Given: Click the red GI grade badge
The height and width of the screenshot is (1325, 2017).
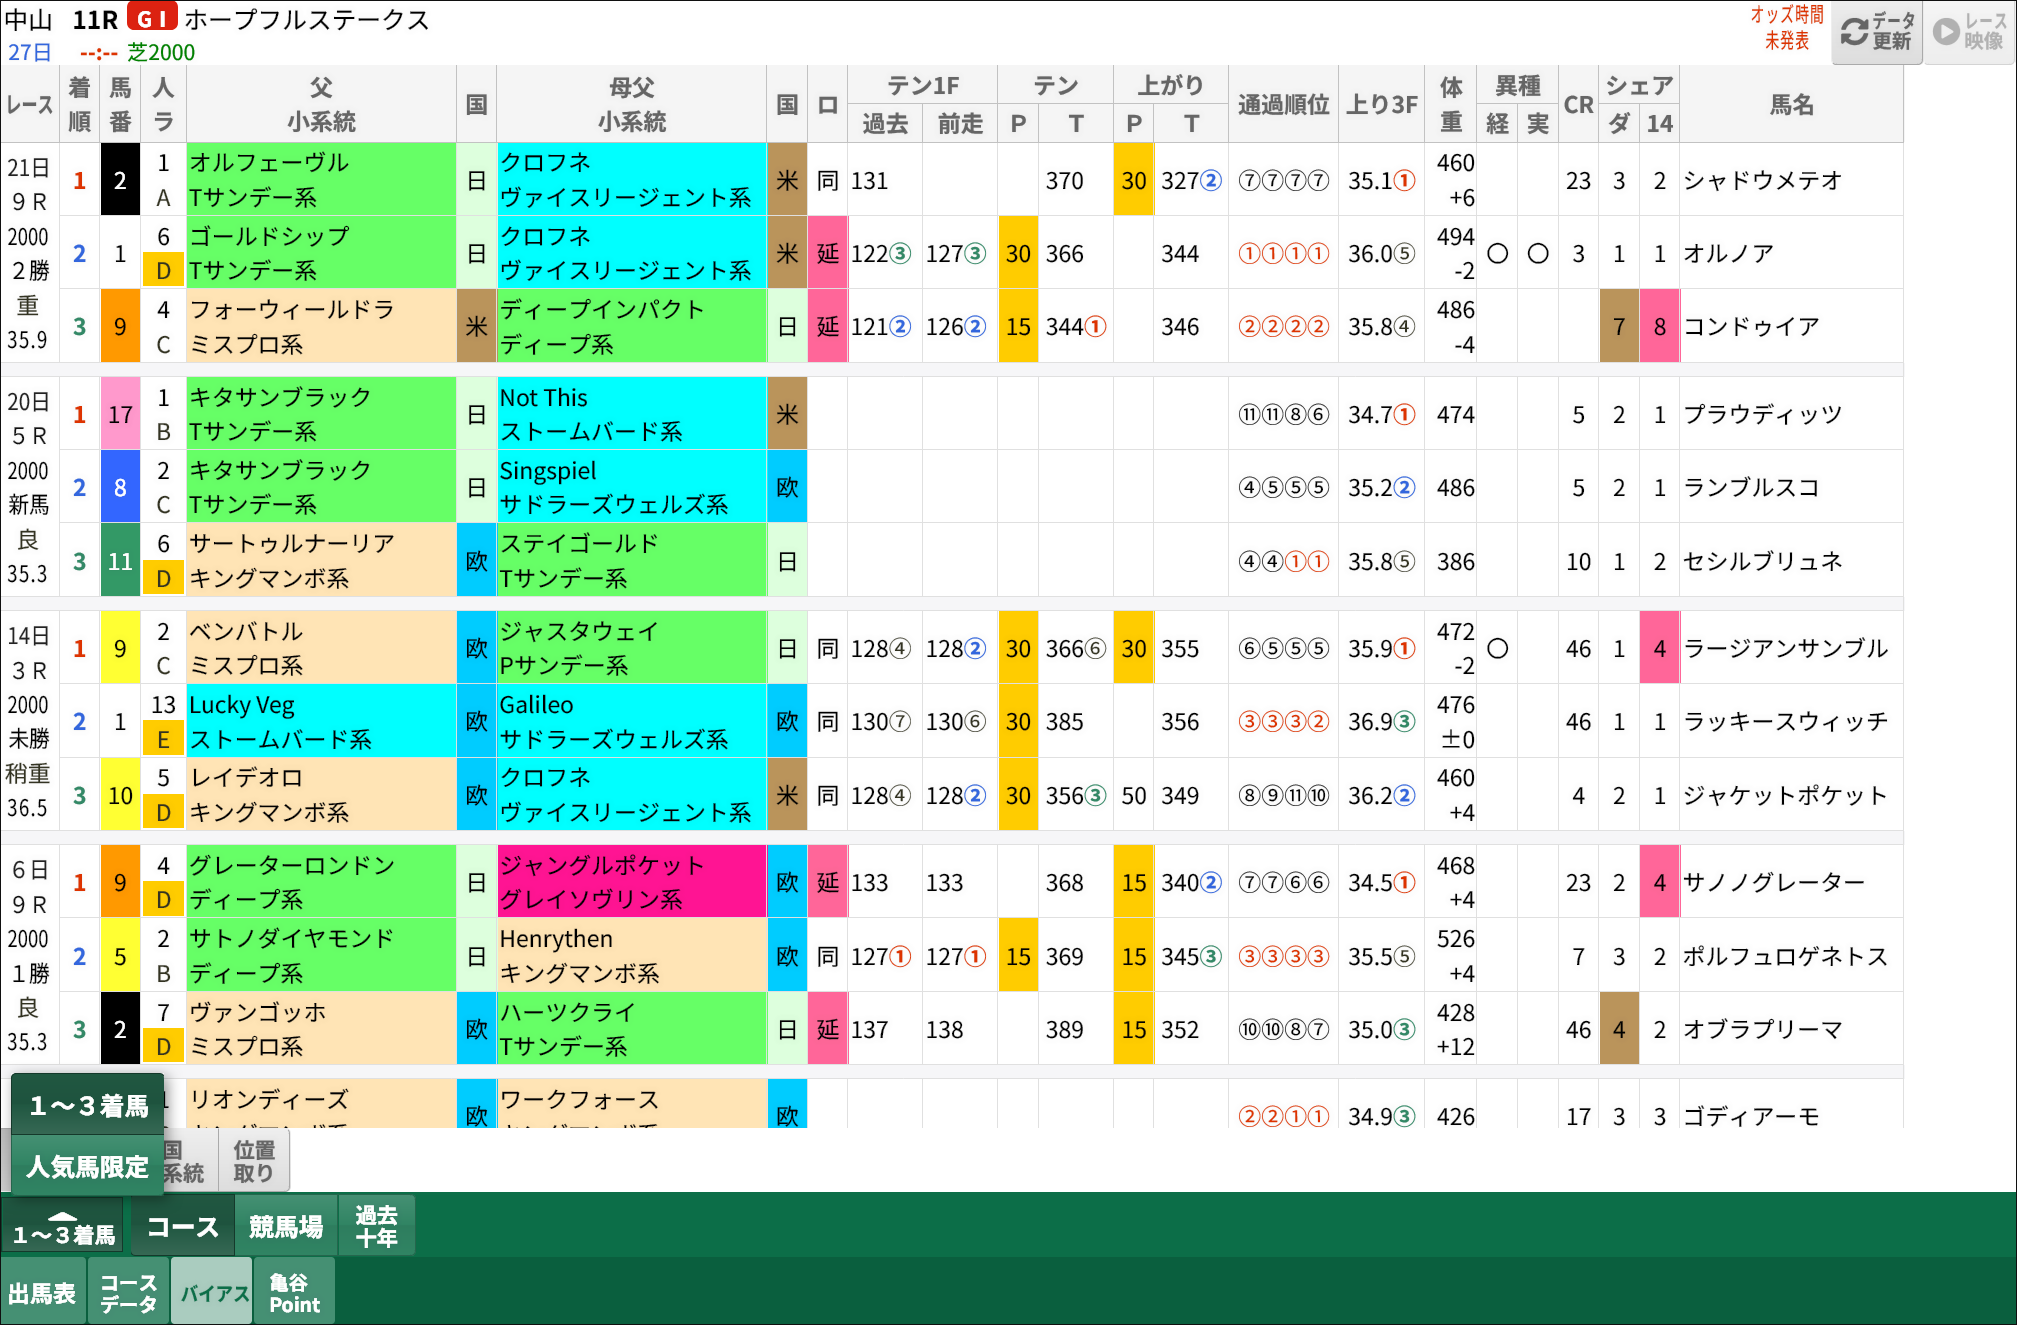Looking at the screenshot, I should [x=151, y=18].
